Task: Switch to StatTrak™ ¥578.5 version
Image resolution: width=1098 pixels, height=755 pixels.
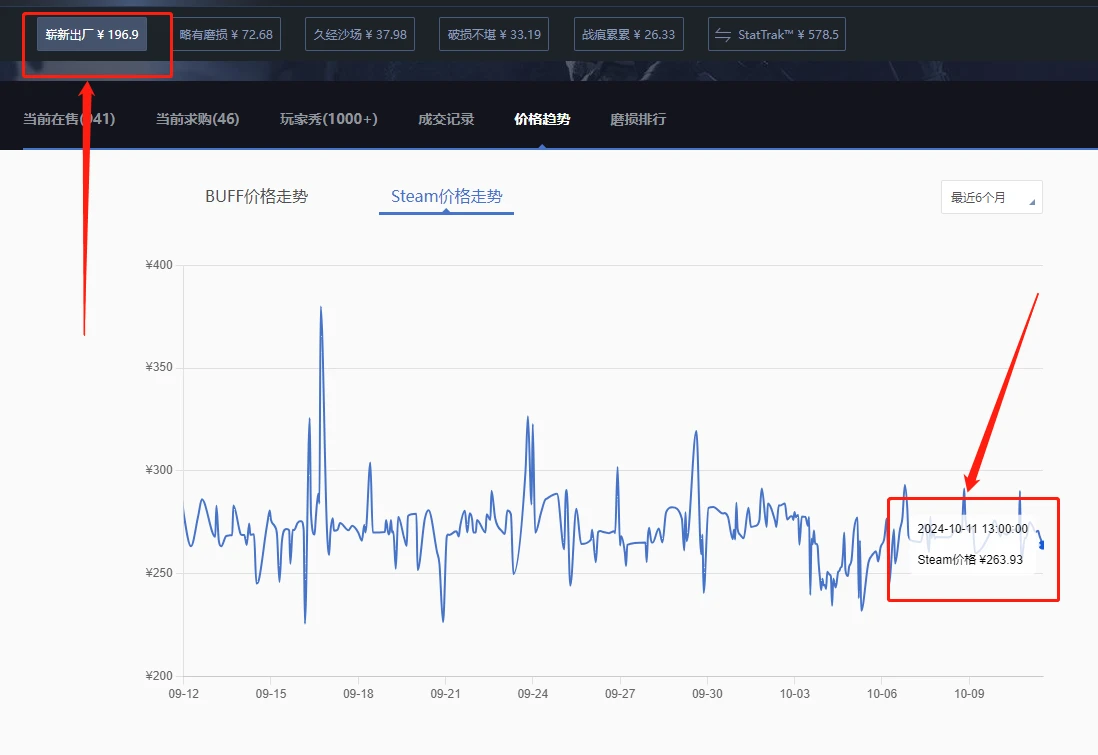Action: (777, 34)
